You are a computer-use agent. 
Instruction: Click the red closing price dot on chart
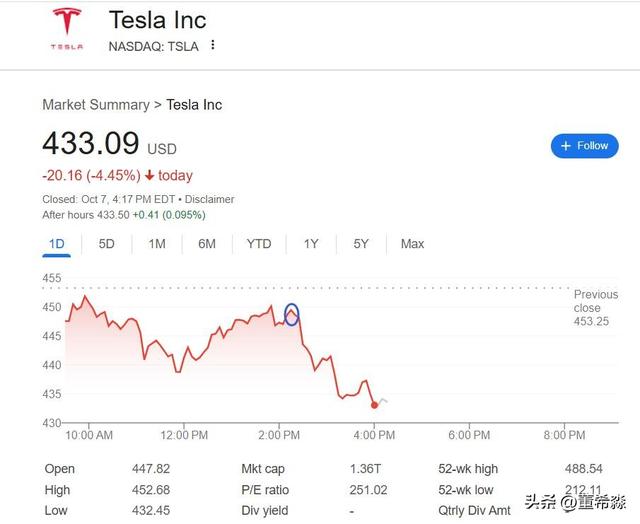click(x=374, y=405)
